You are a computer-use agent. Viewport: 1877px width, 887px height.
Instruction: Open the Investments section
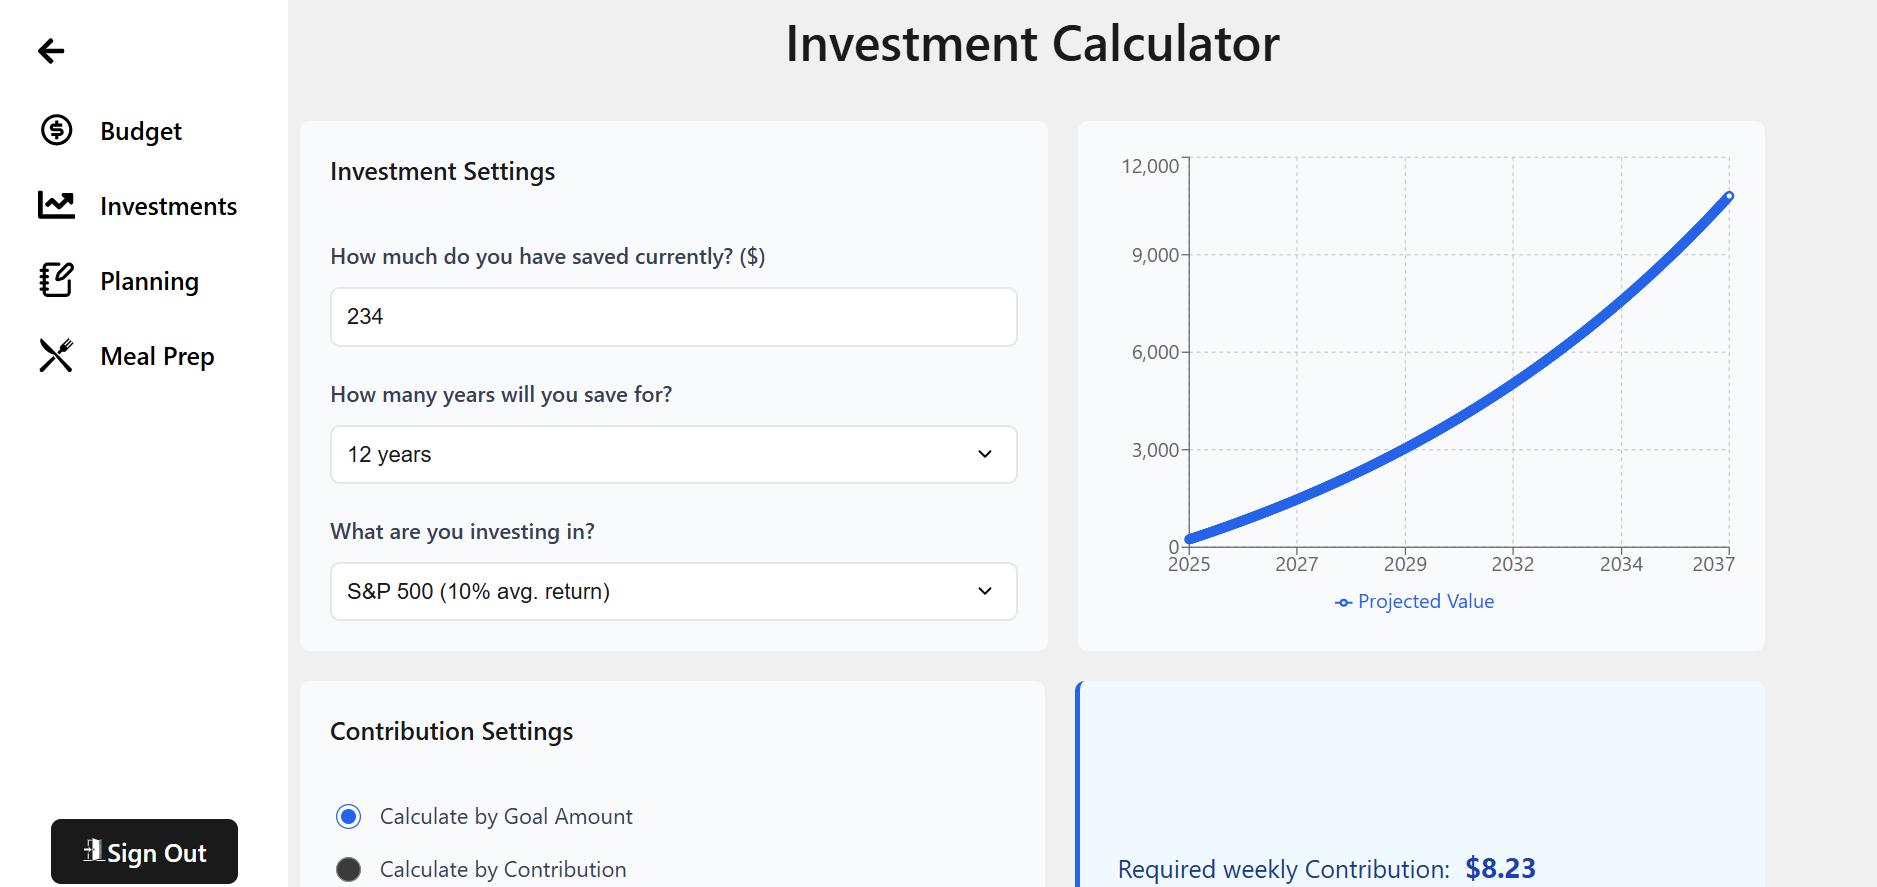pyautogui.click(x=168, y=206)
